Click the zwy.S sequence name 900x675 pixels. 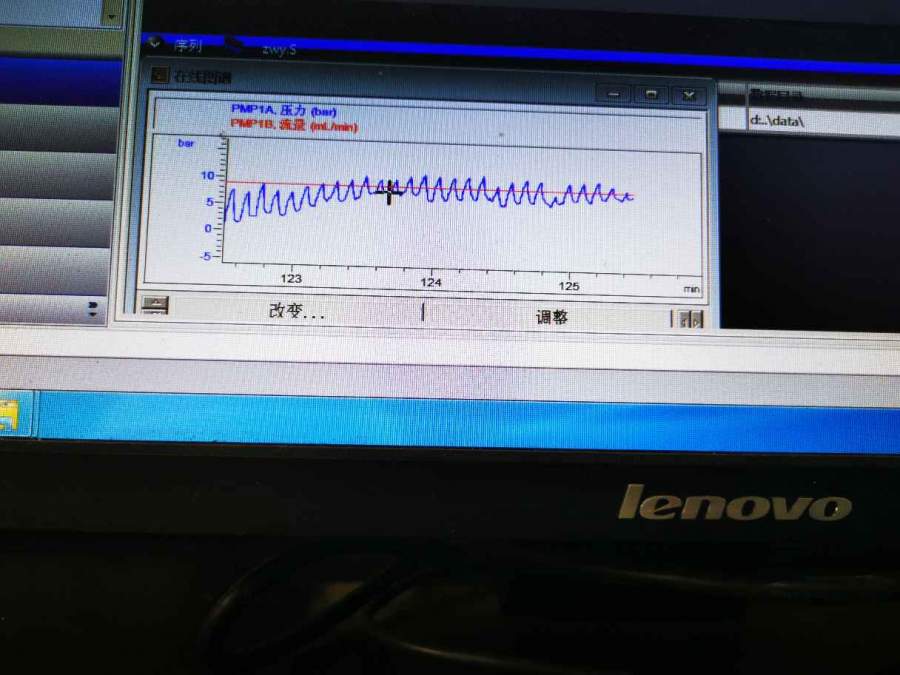click(279, 49)
